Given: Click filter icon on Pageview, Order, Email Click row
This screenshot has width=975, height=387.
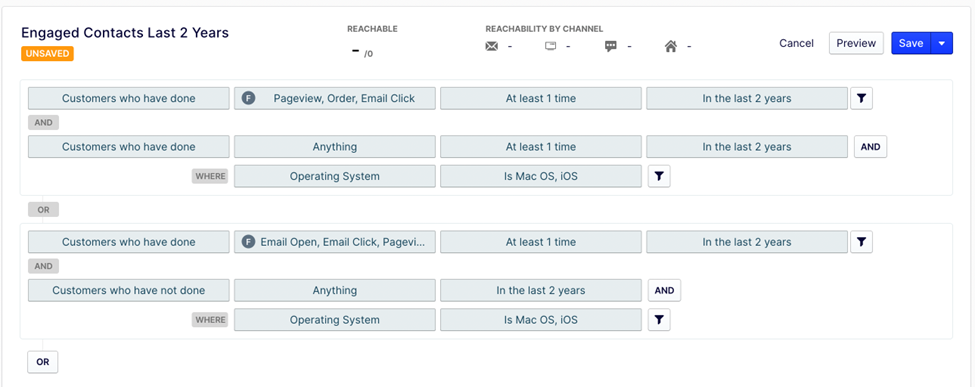Looking at the screenshot, I should pyautogui.click(x=861, y=98).
